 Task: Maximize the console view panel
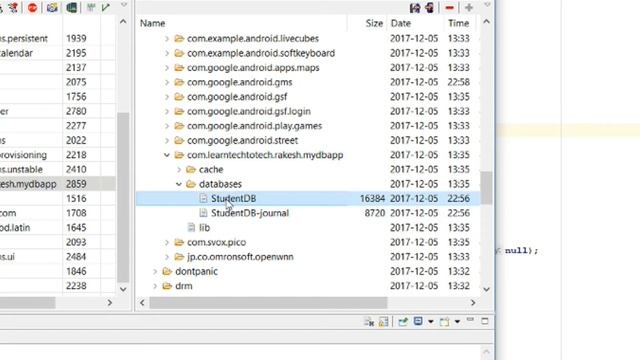(x=484, y=321)
